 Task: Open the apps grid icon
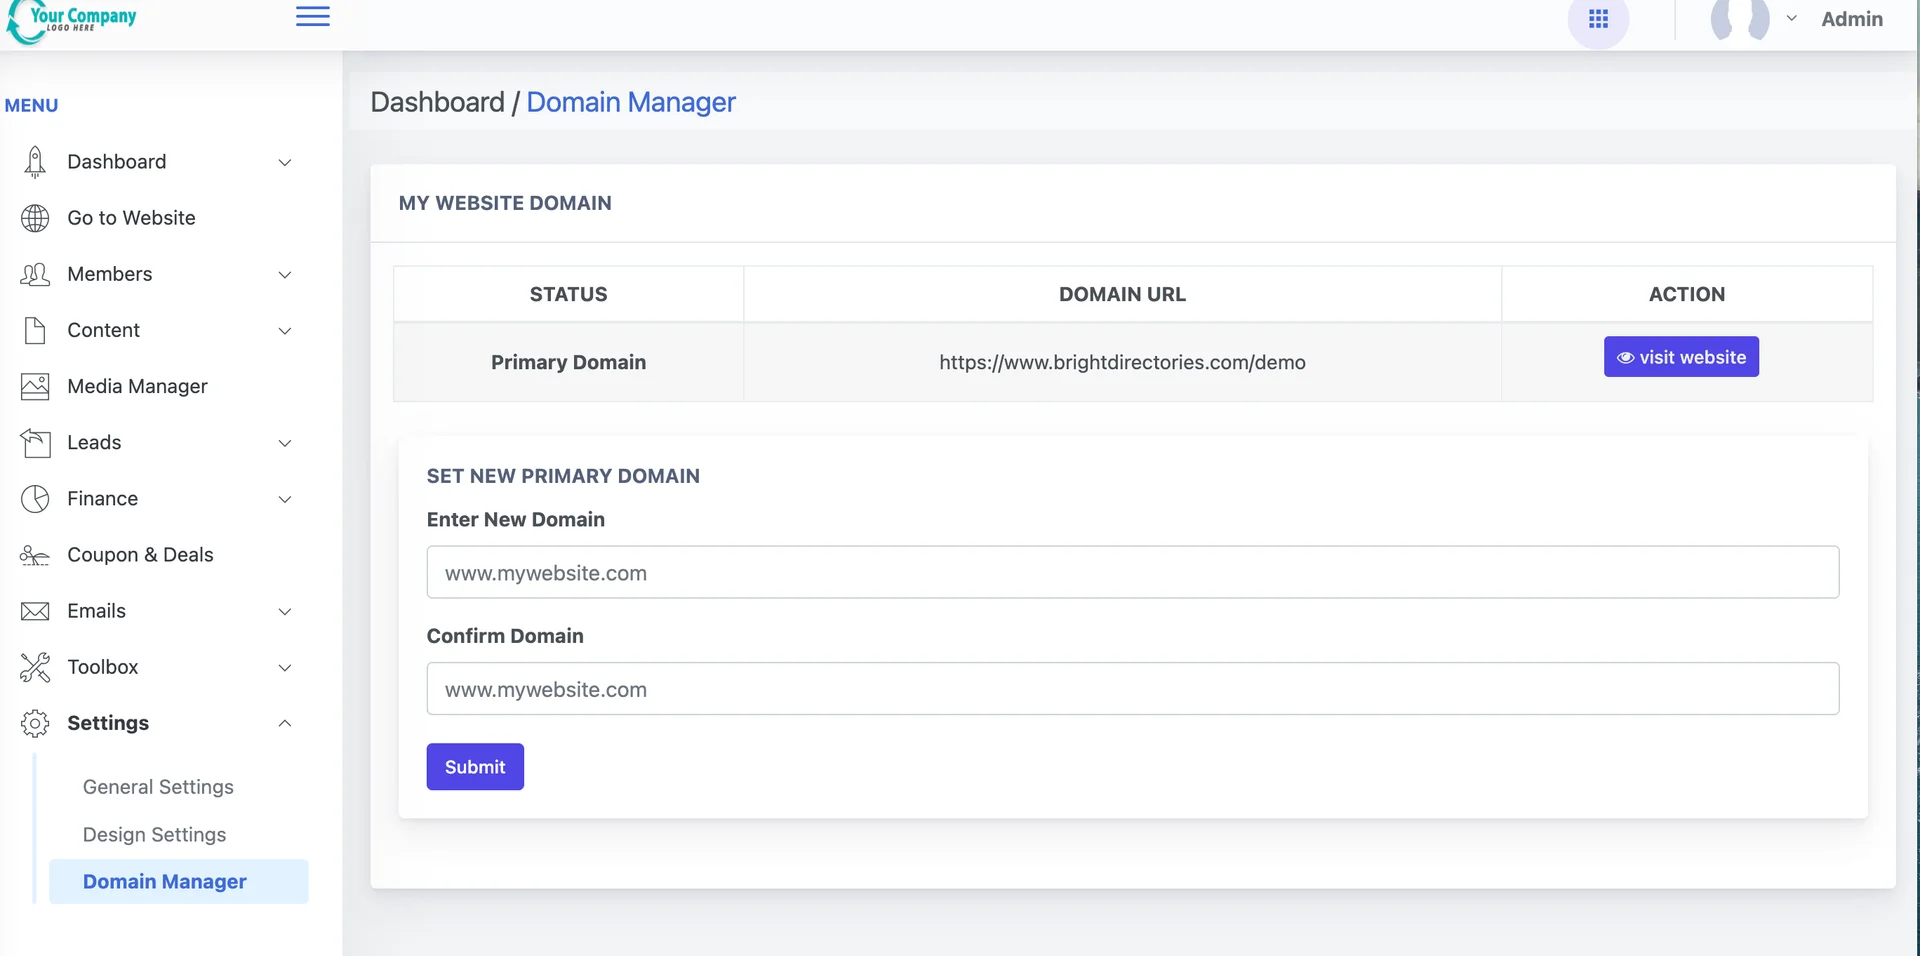1598,19
